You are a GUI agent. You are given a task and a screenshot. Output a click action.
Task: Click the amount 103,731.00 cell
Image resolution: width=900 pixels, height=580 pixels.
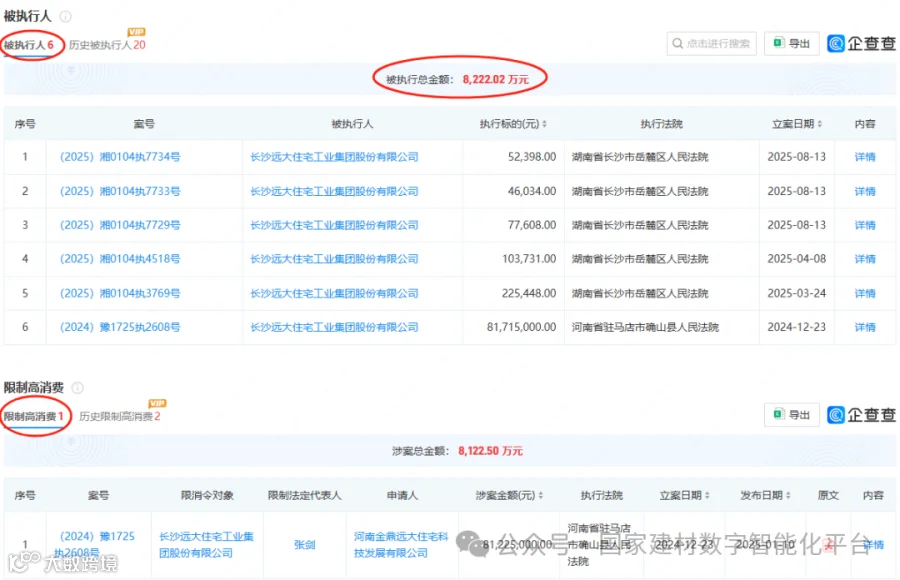click(x=529, y=259)
